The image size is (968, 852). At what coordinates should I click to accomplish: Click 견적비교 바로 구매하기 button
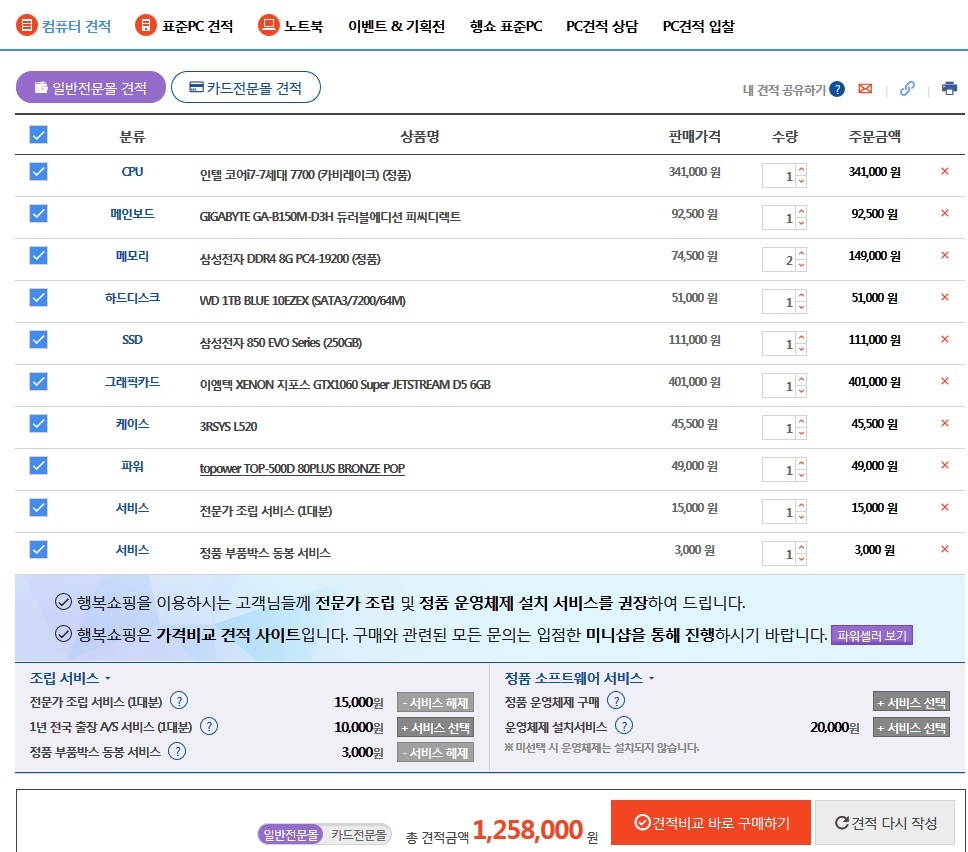710,823
